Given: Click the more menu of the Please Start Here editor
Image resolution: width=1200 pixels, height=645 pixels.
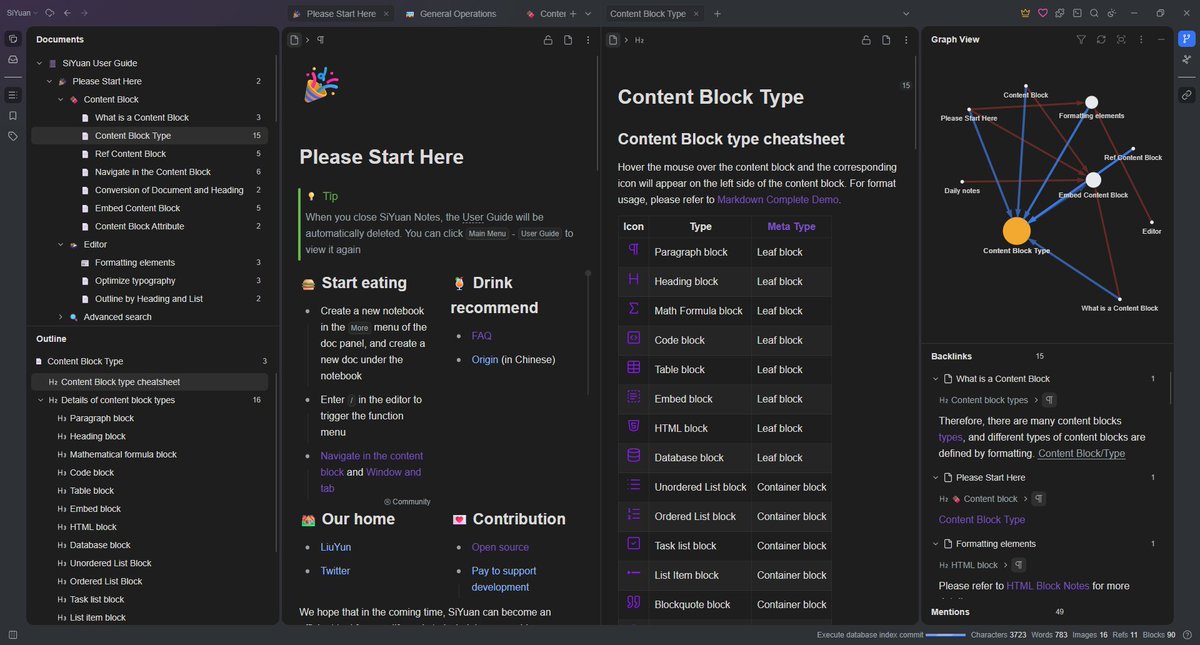Looking at the screenshot, I should pos(587,40).
